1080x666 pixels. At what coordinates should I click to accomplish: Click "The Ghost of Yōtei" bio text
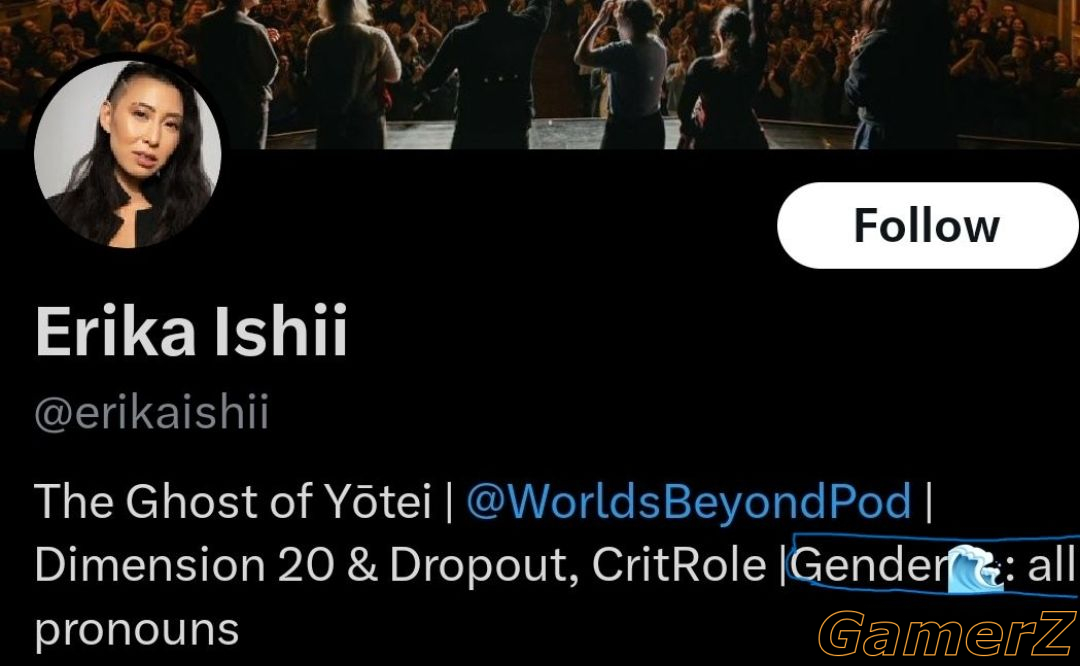tap(233, 501)
